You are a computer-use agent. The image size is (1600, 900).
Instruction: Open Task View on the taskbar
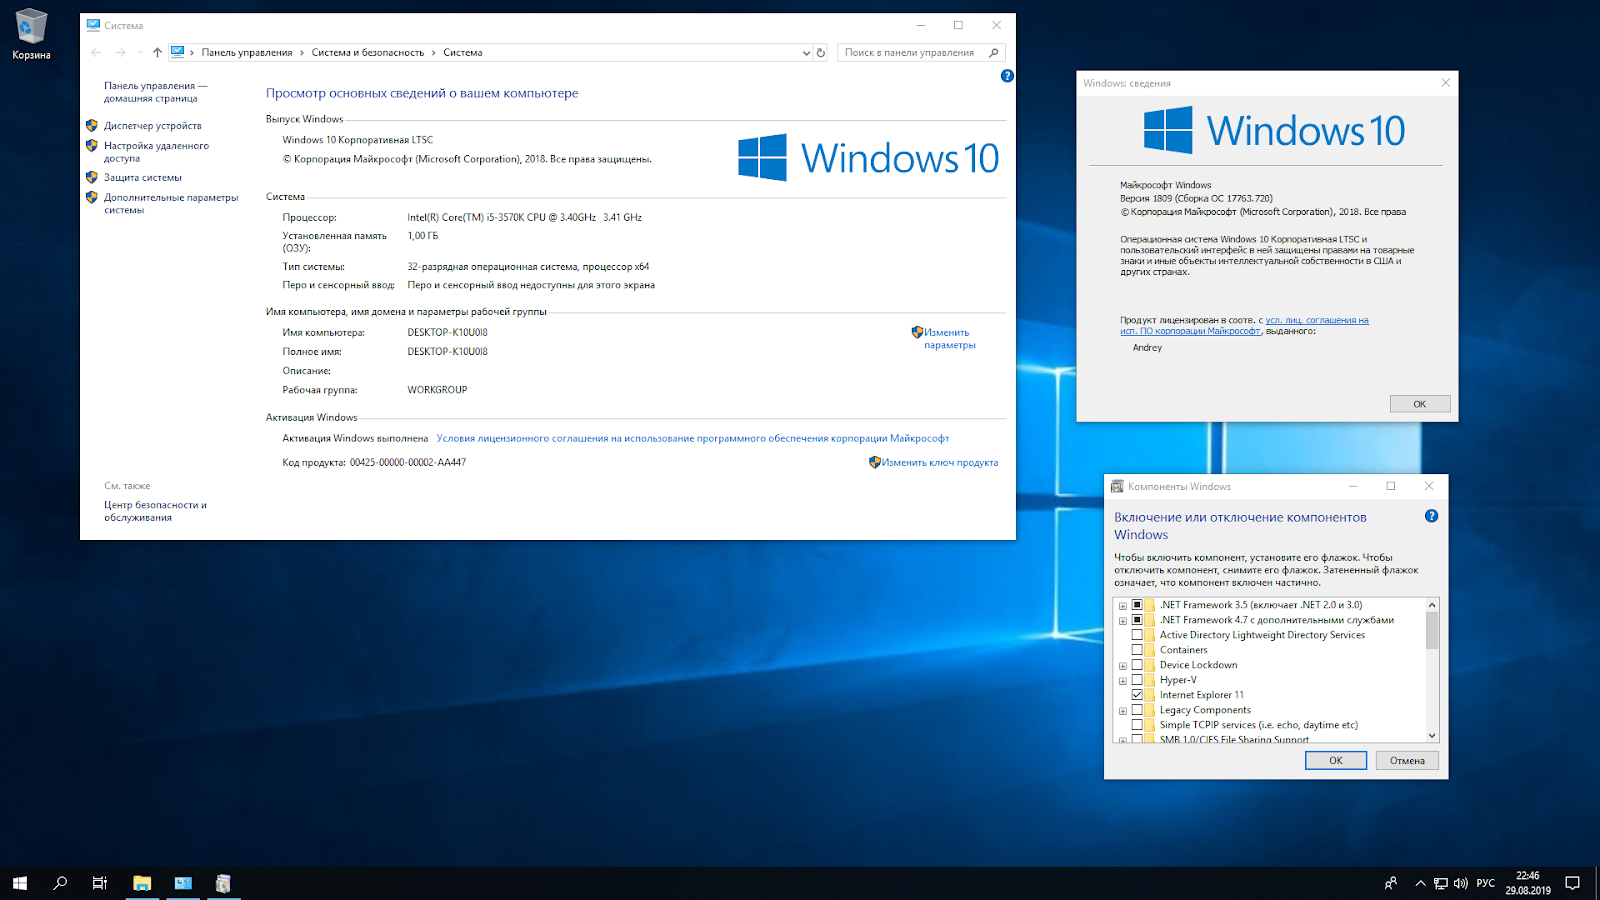(100, 883)
